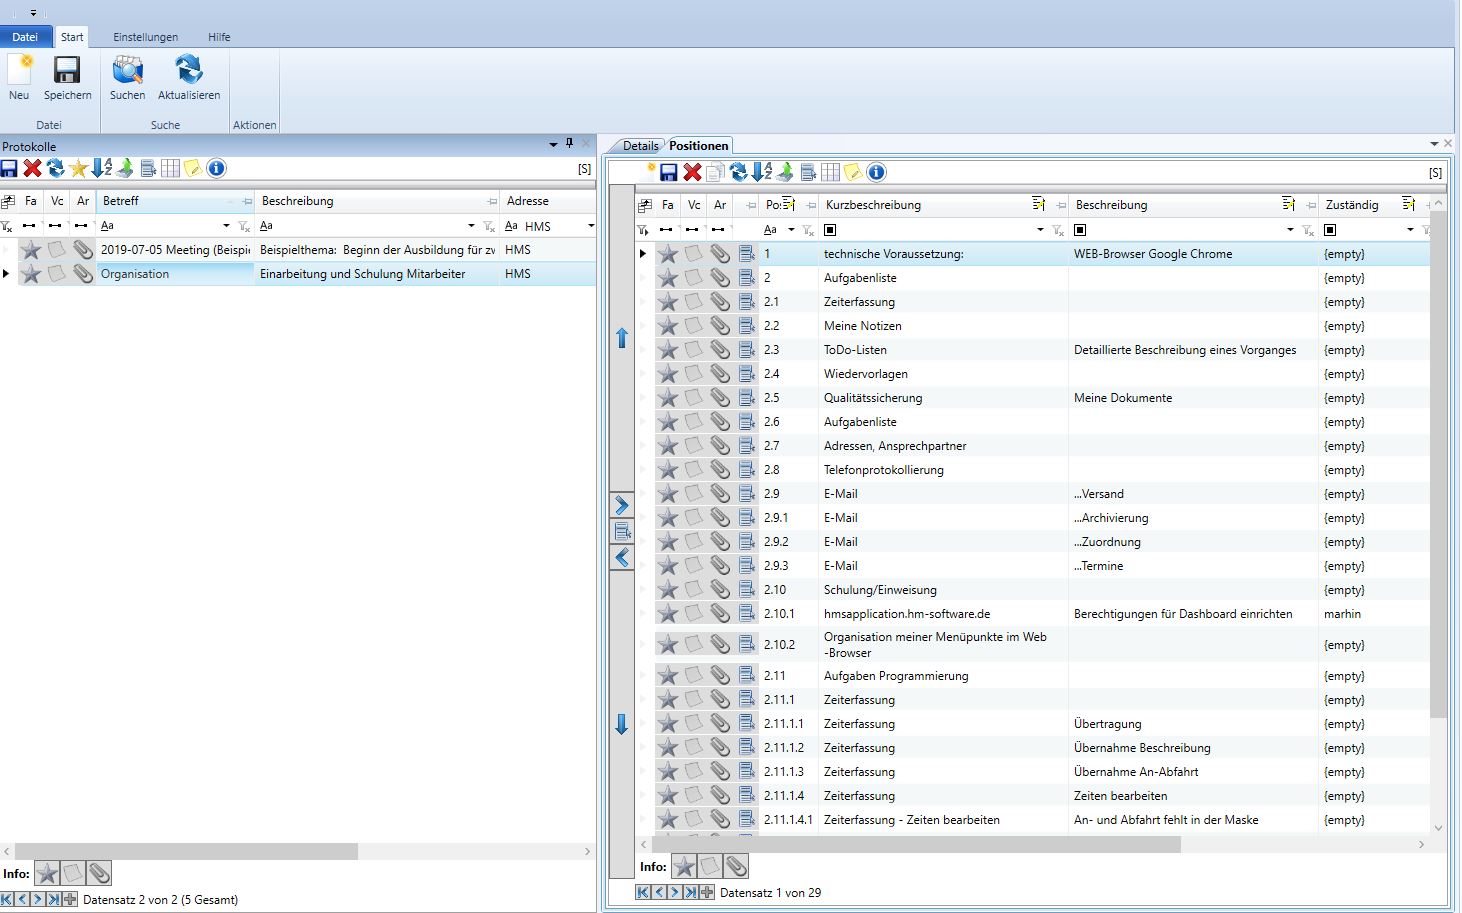The image size is (1462, 913).
Task: Click the Speichern ribbon button
Action: (x=67, y=78)
